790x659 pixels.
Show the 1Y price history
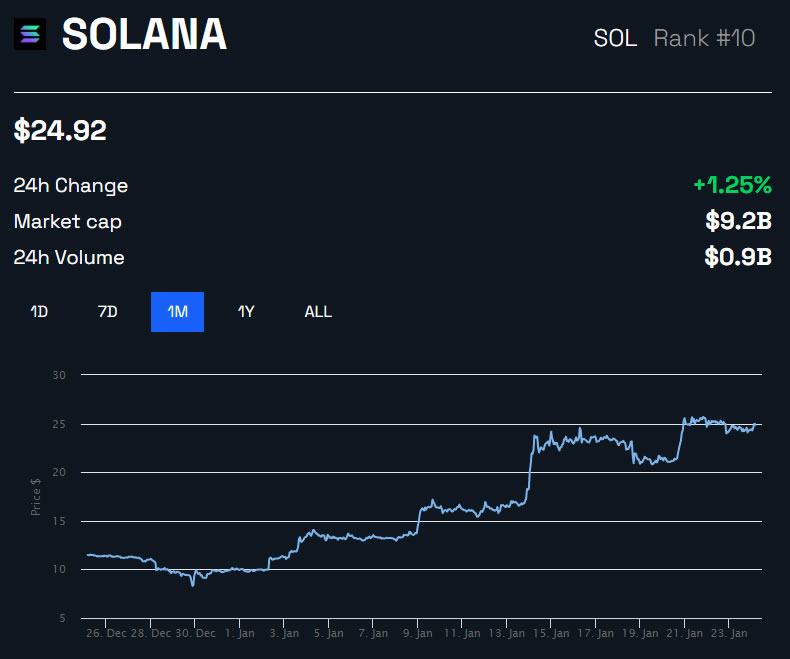[x=246, y=312]
